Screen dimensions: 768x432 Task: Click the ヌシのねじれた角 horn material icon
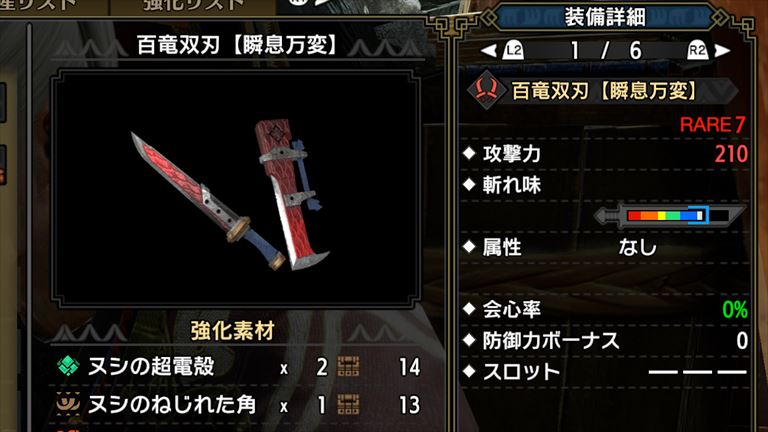pos(68,404)
